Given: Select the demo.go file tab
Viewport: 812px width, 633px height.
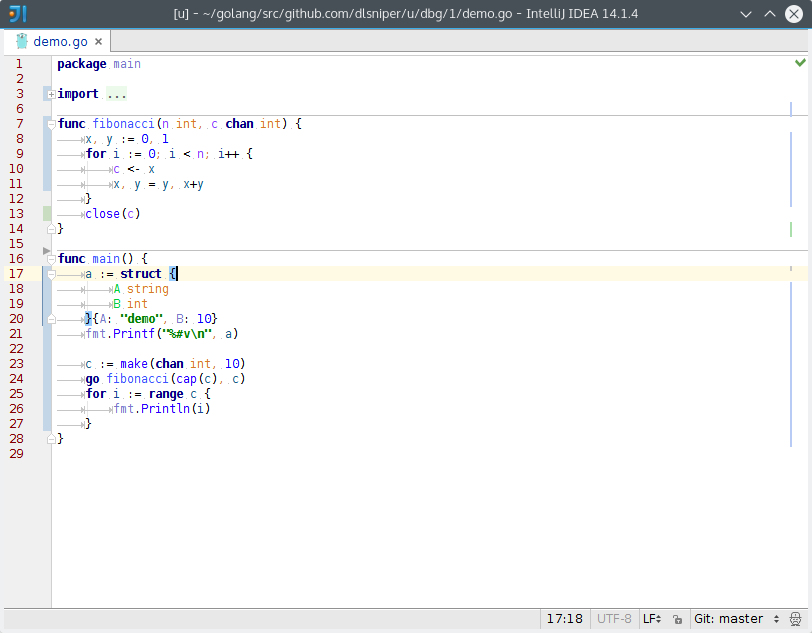Looking at the screenshot, I should pos(57,41).
